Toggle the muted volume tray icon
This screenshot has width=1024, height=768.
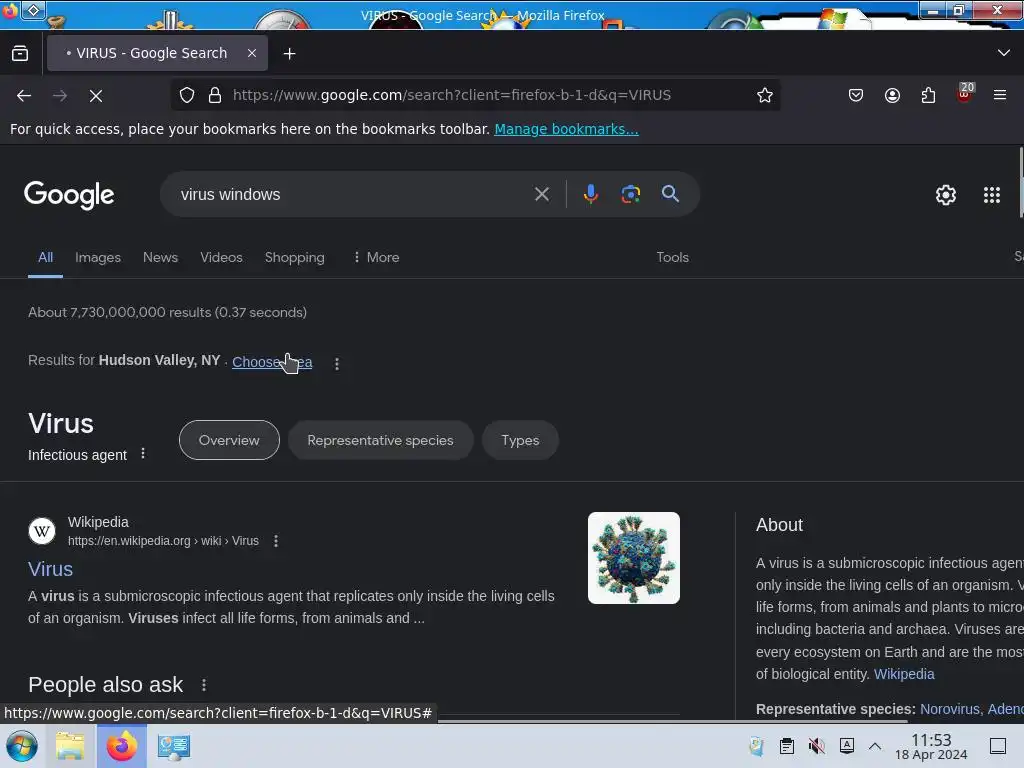(x=816, y=746)
